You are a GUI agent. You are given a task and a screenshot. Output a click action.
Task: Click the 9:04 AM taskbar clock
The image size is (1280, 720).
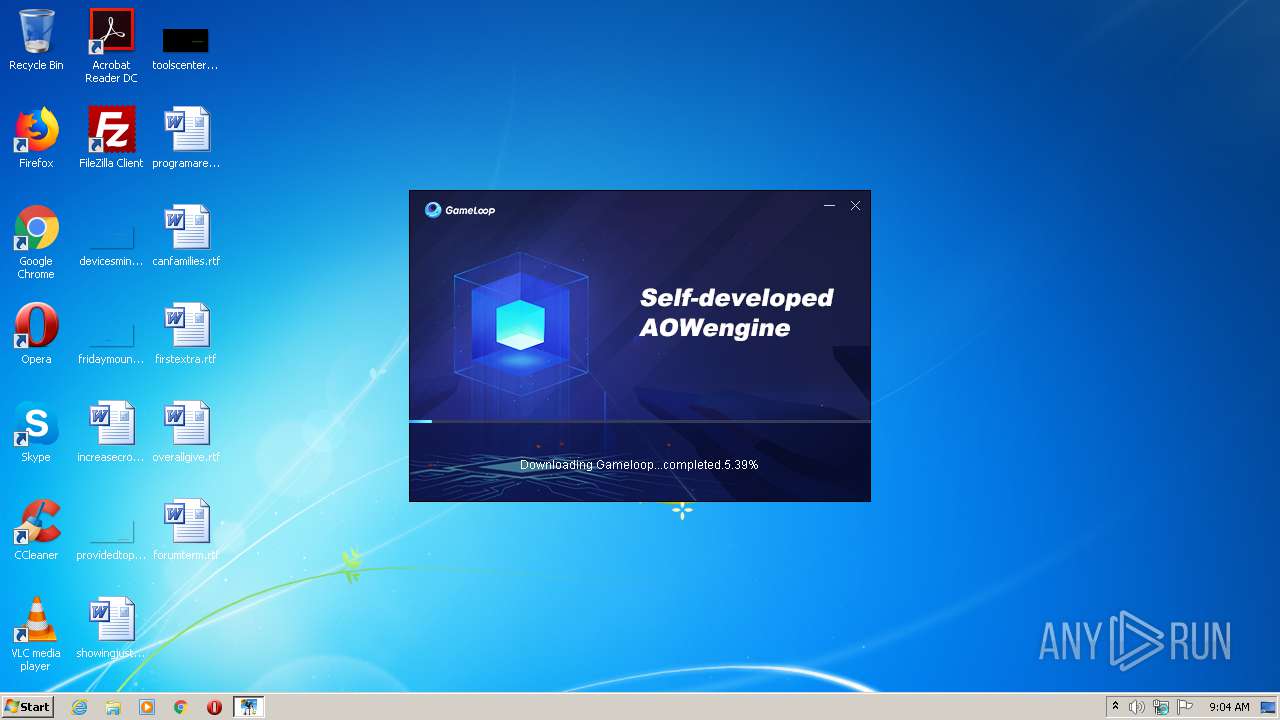pos(1229,707)
